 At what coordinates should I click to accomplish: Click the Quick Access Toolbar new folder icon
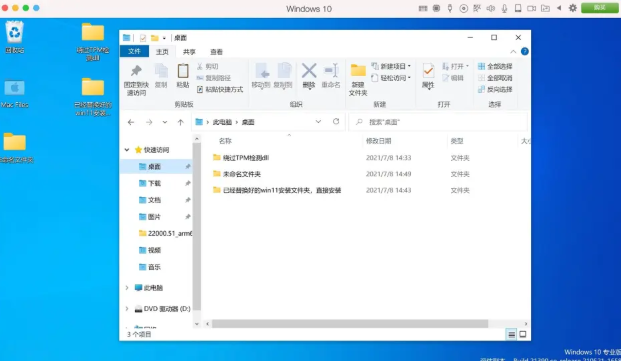(x=154, y=38)
